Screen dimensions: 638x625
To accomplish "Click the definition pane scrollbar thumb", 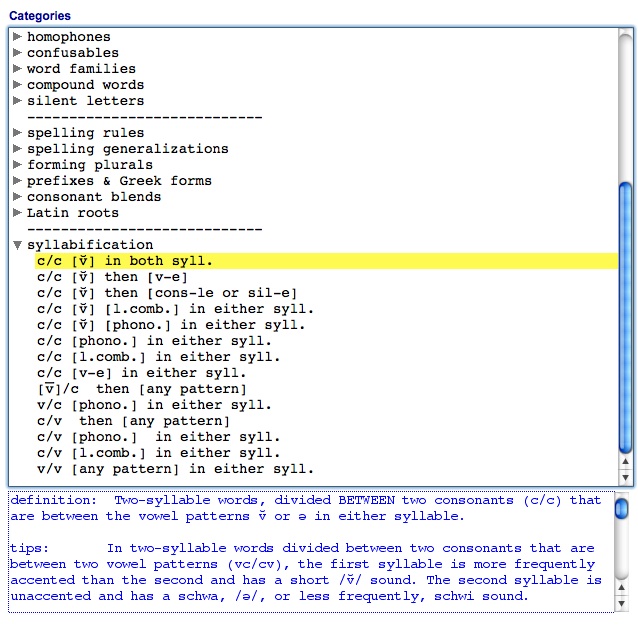I will point(622,510).
